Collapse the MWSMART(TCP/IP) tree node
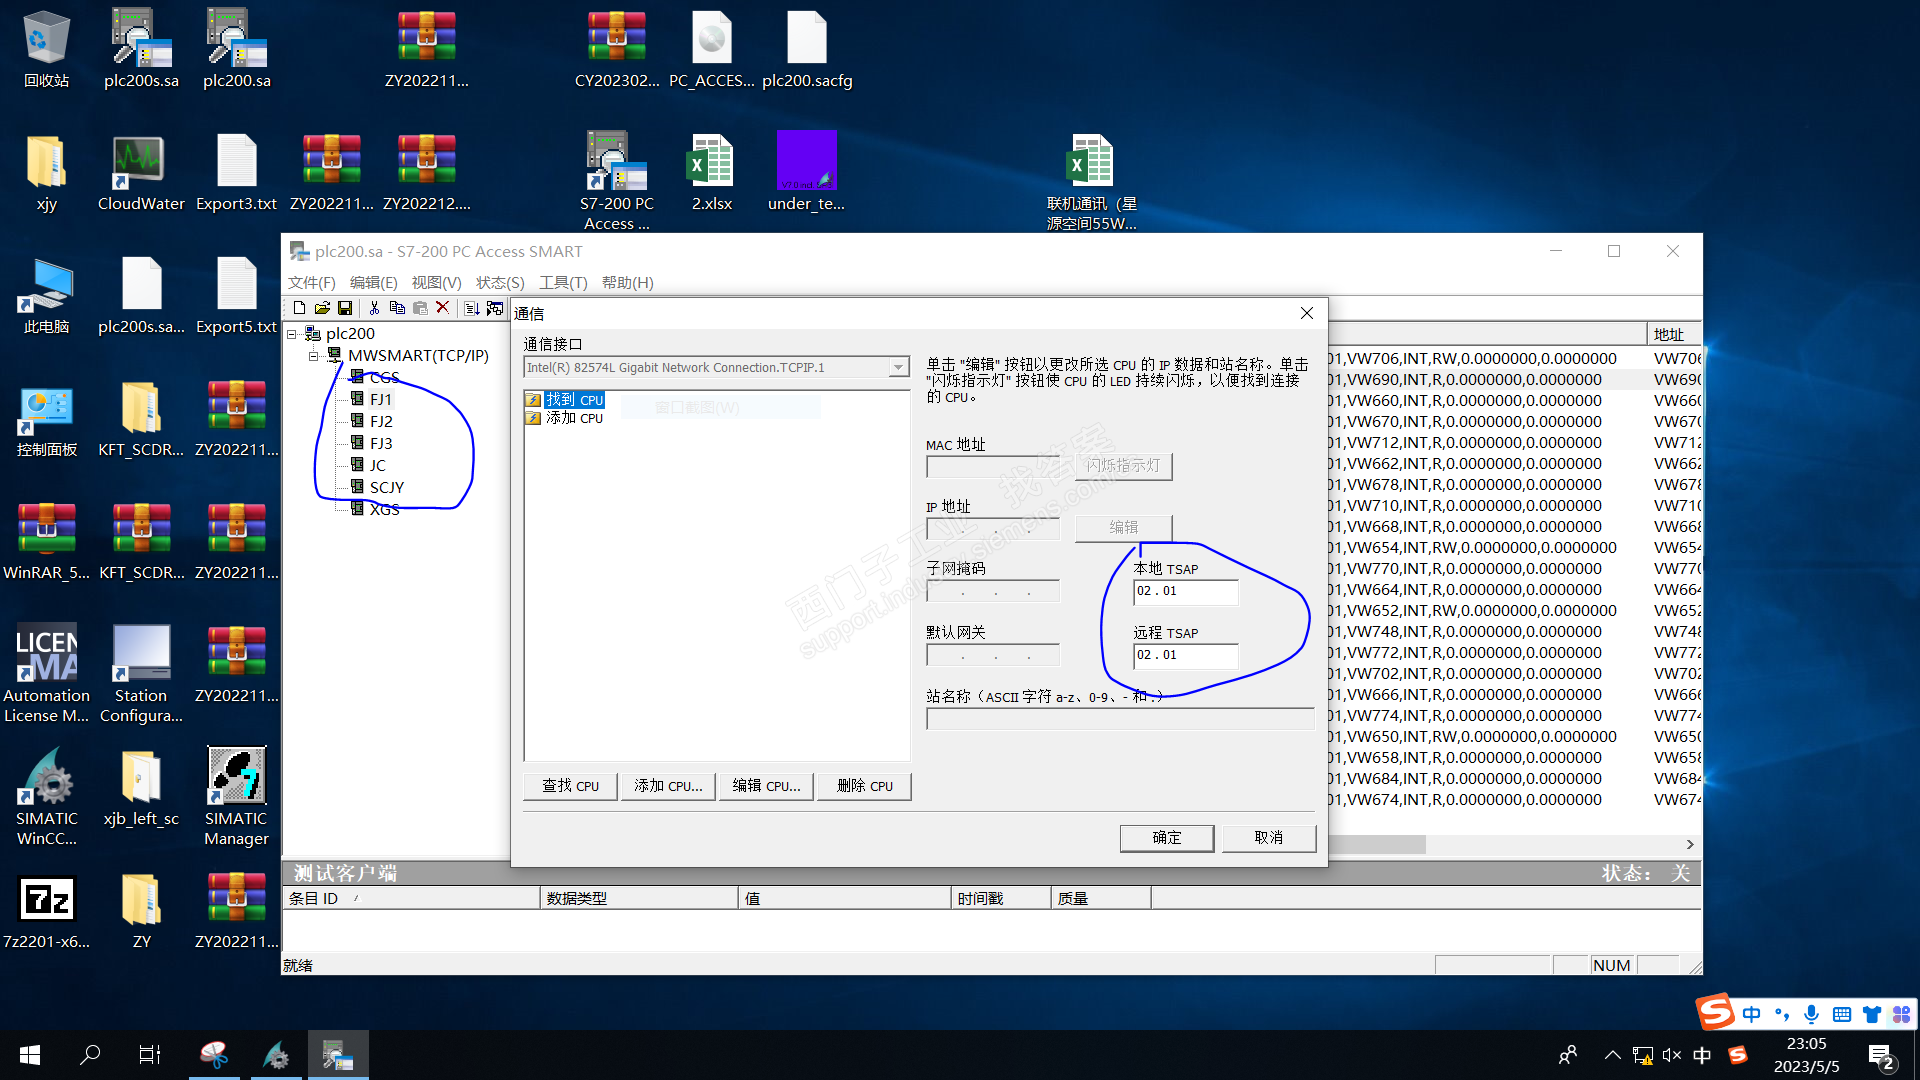Screen dimensions: 1920x1080 click(313, 356)
